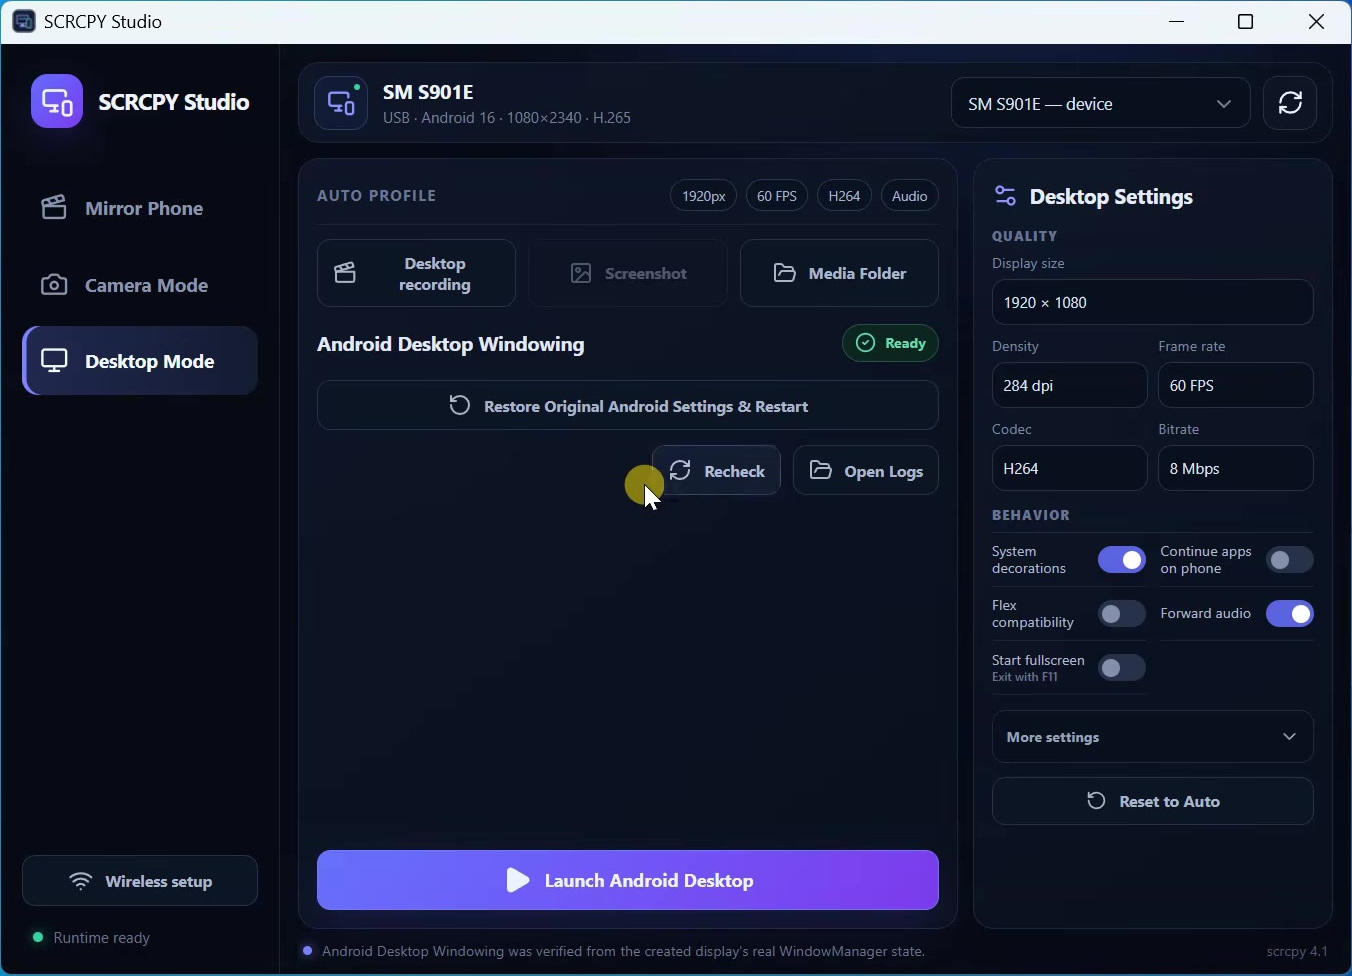This screenshot has width=1352, height=976.
Task: Click the Recheck button
Action: click(x=717, y=471)
